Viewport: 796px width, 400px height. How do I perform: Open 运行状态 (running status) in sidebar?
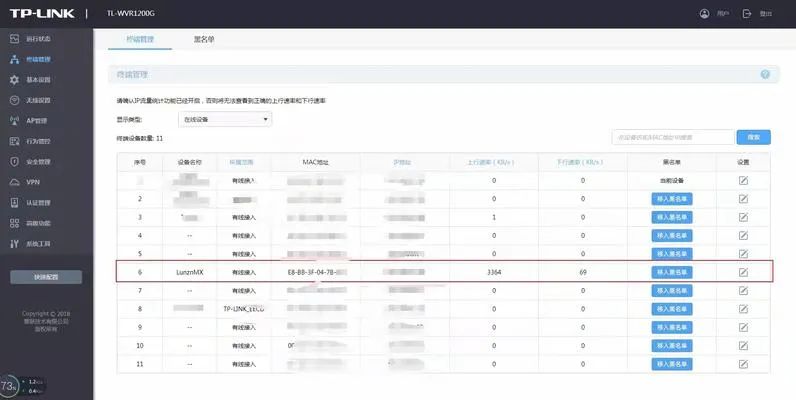pos(30,39)
